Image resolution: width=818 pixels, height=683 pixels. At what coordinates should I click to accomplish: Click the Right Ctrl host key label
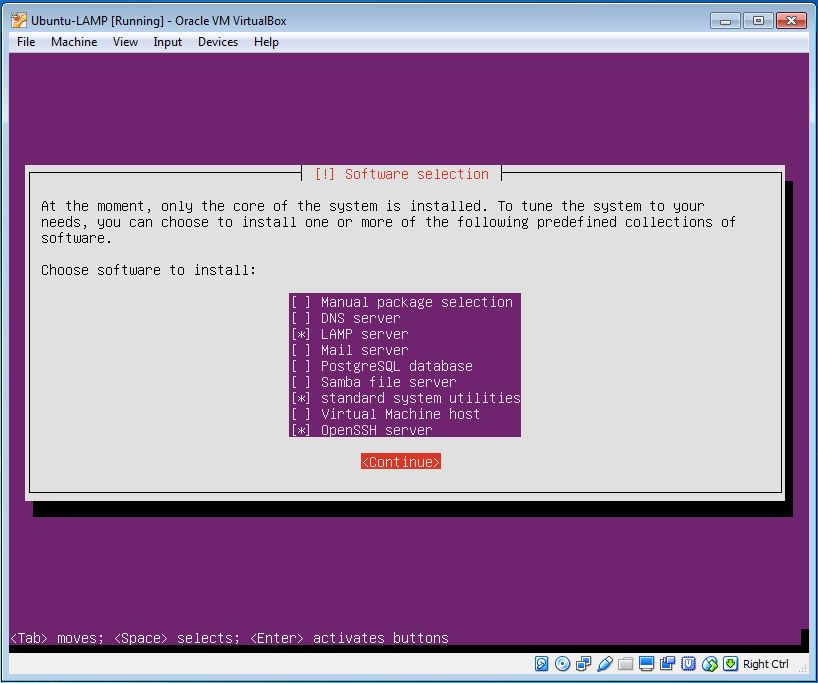coord(765,664)
